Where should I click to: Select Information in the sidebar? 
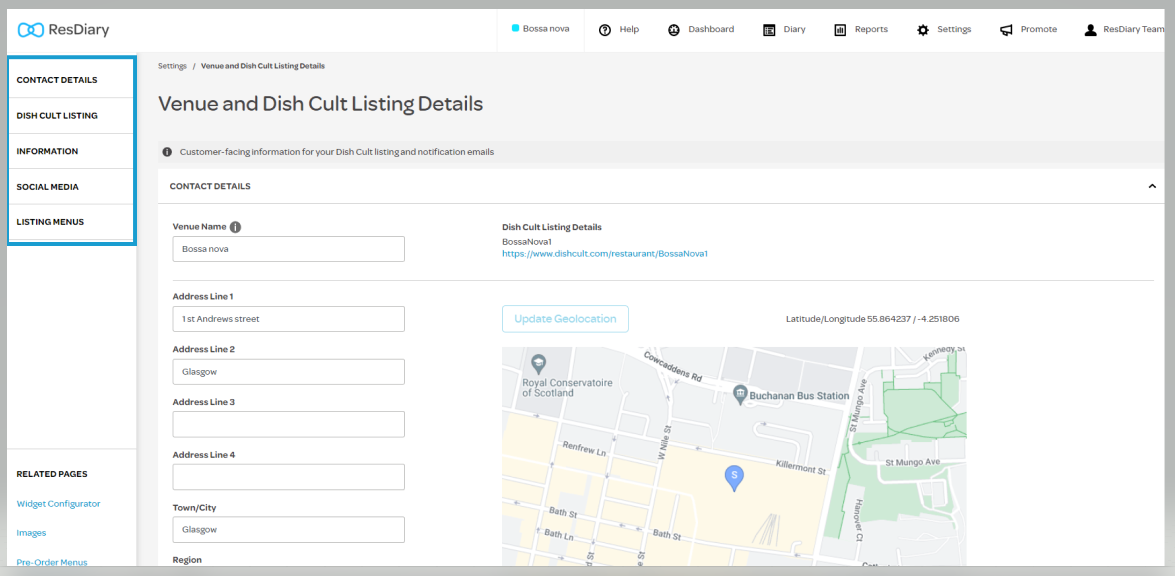click(71, 151)
